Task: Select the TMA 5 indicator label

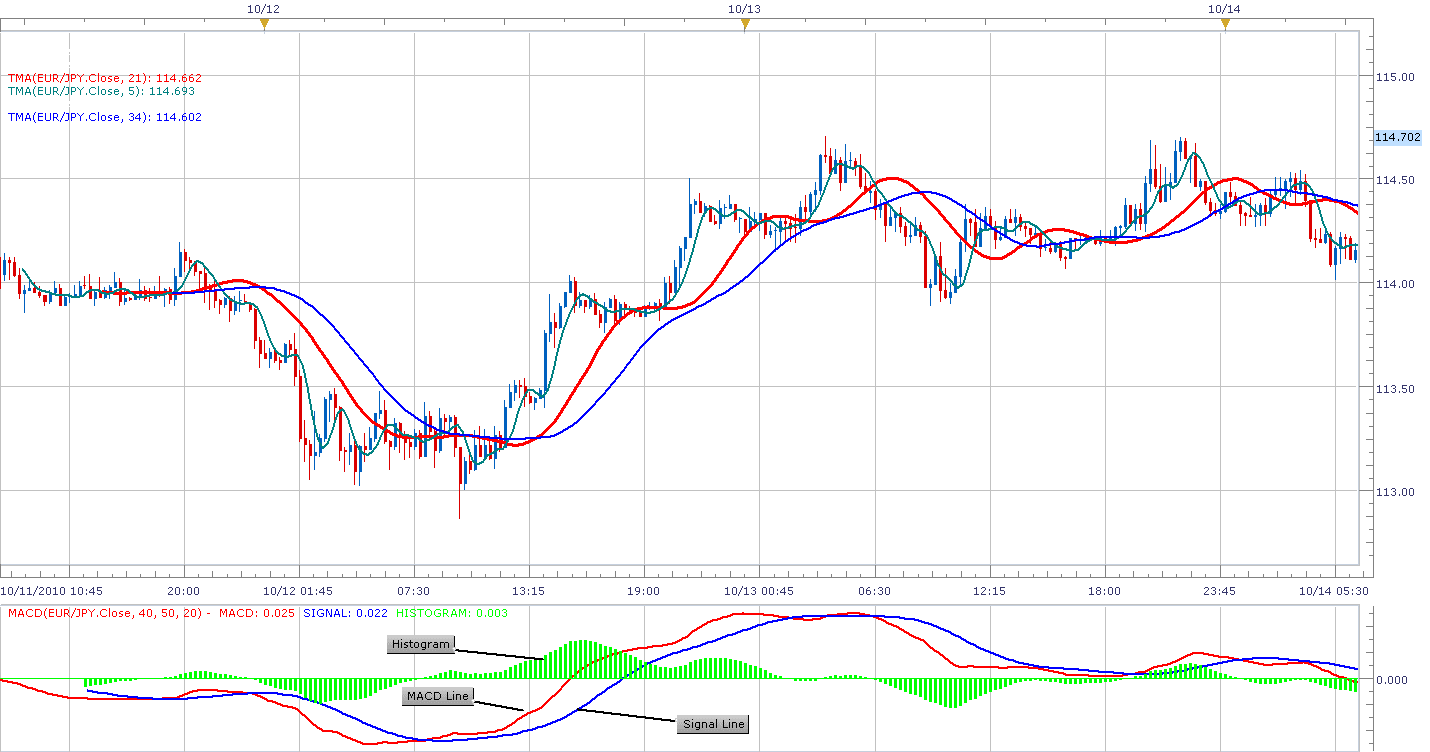Action: (x=101, y=91)
